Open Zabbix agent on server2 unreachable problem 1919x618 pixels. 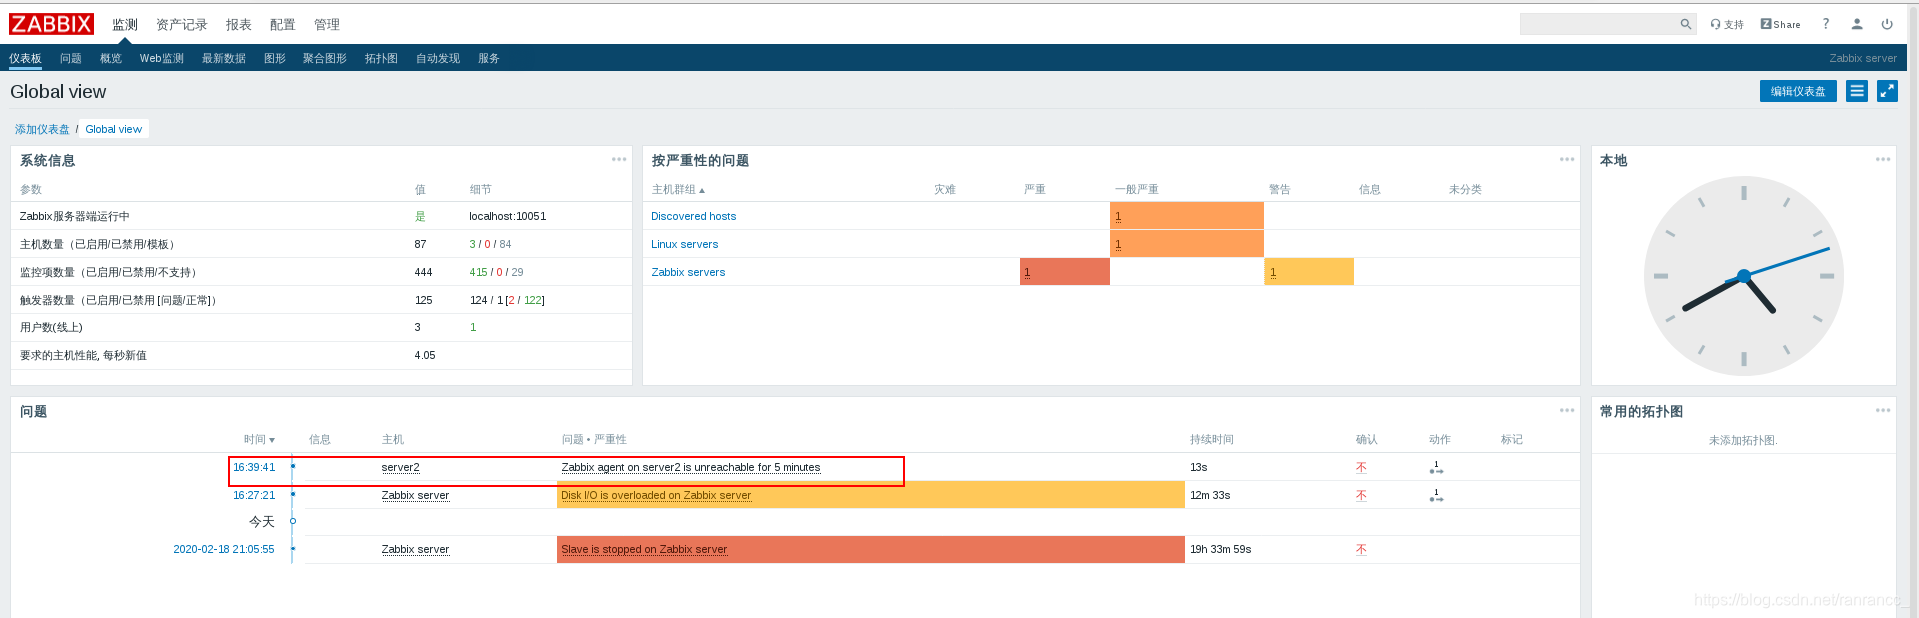coord(691,467)
